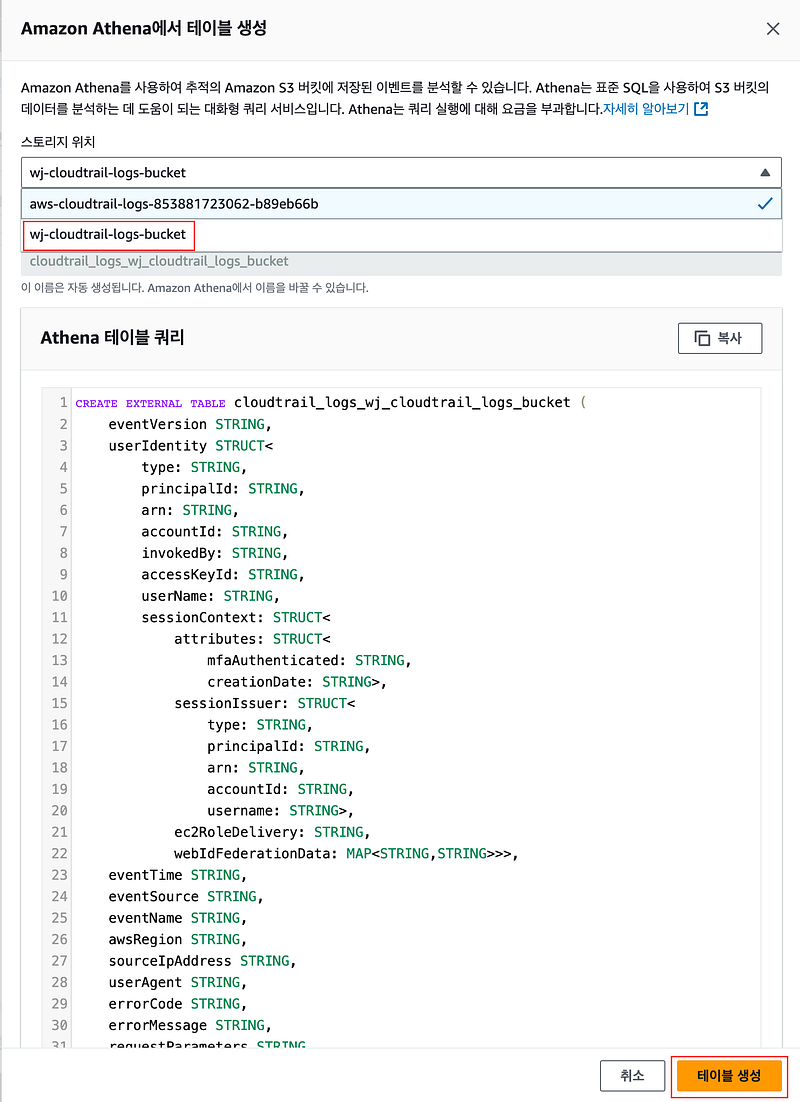Select aws-cloudtrail-logs-853881723062-b89eb66b option
800x1102 pixels.
[x=401, y=204]
